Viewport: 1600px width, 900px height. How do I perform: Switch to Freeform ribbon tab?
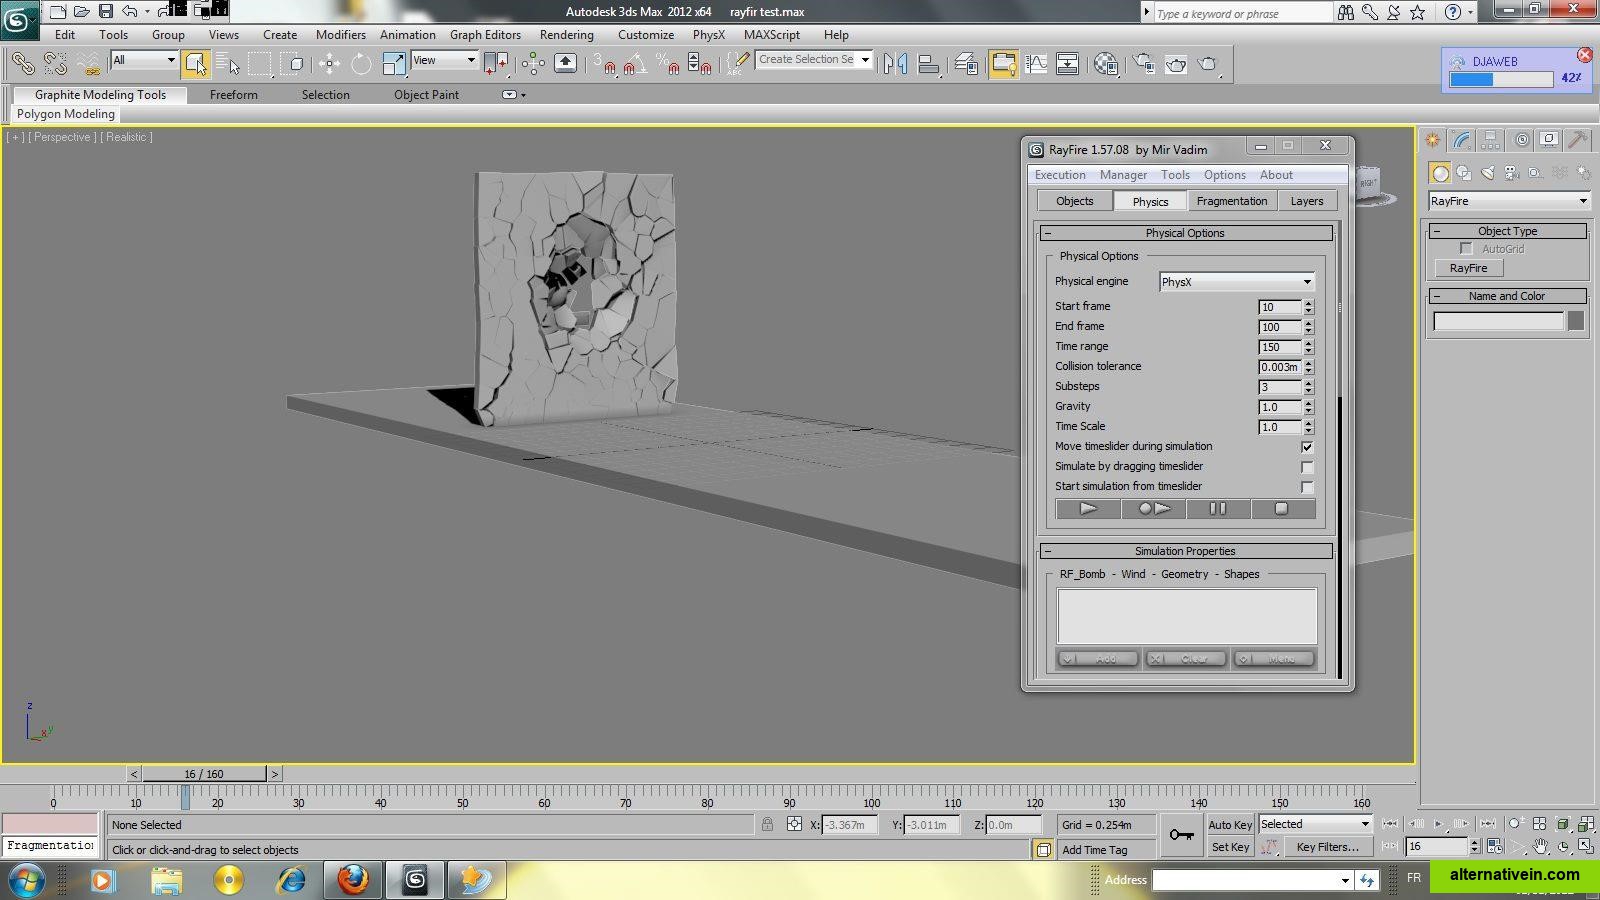click(233, 95)
